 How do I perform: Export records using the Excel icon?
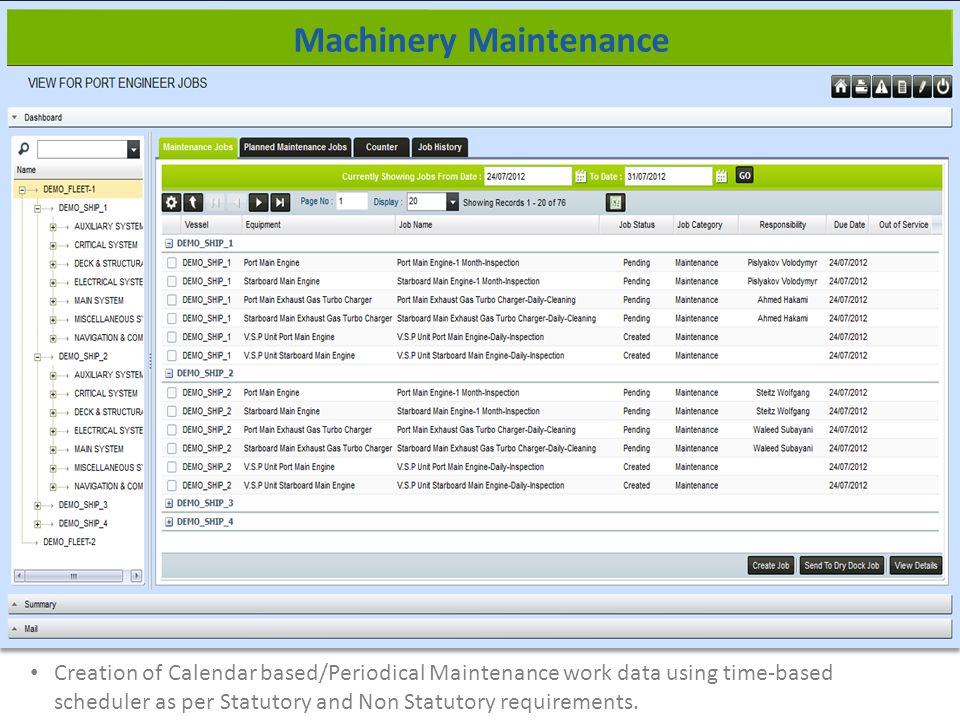pyautogui.click(x=615, y=203)
